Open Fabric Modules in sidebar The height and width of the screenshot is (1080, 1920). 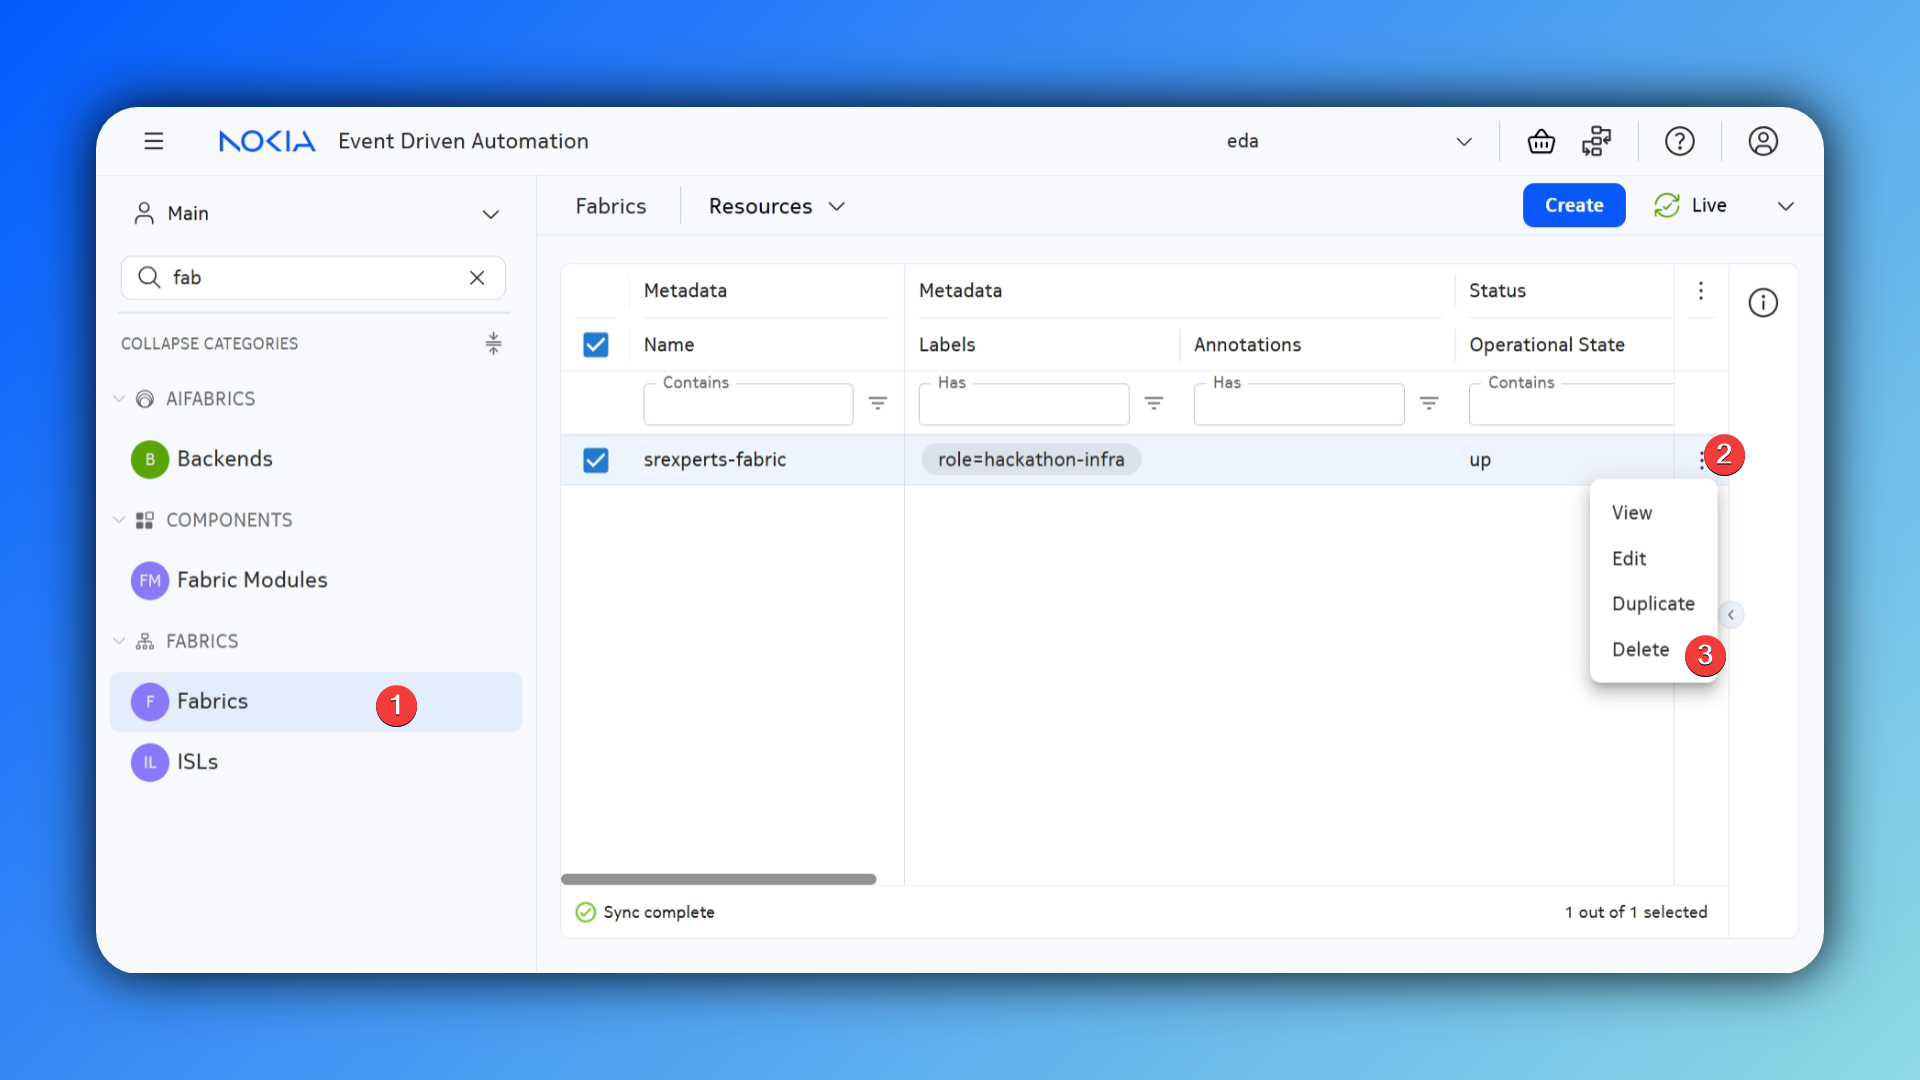(251, 579)
